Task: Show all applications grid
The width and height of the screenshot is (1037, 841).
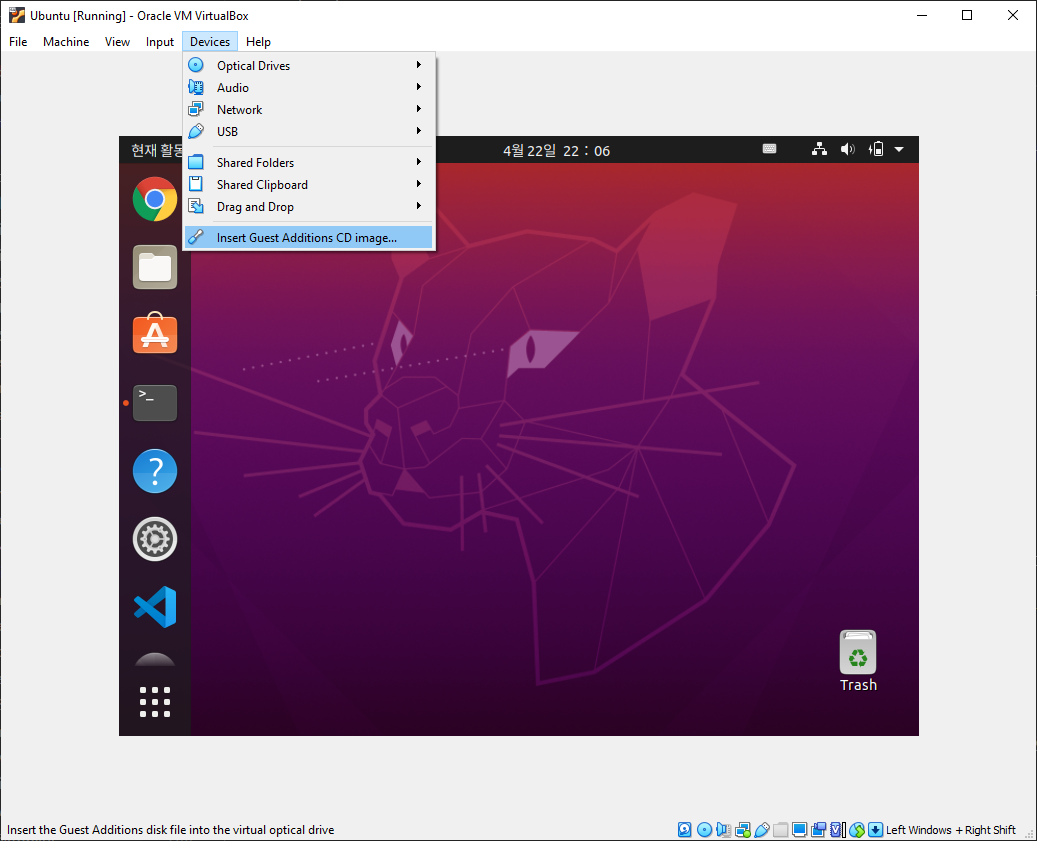Action: point(155,701)
